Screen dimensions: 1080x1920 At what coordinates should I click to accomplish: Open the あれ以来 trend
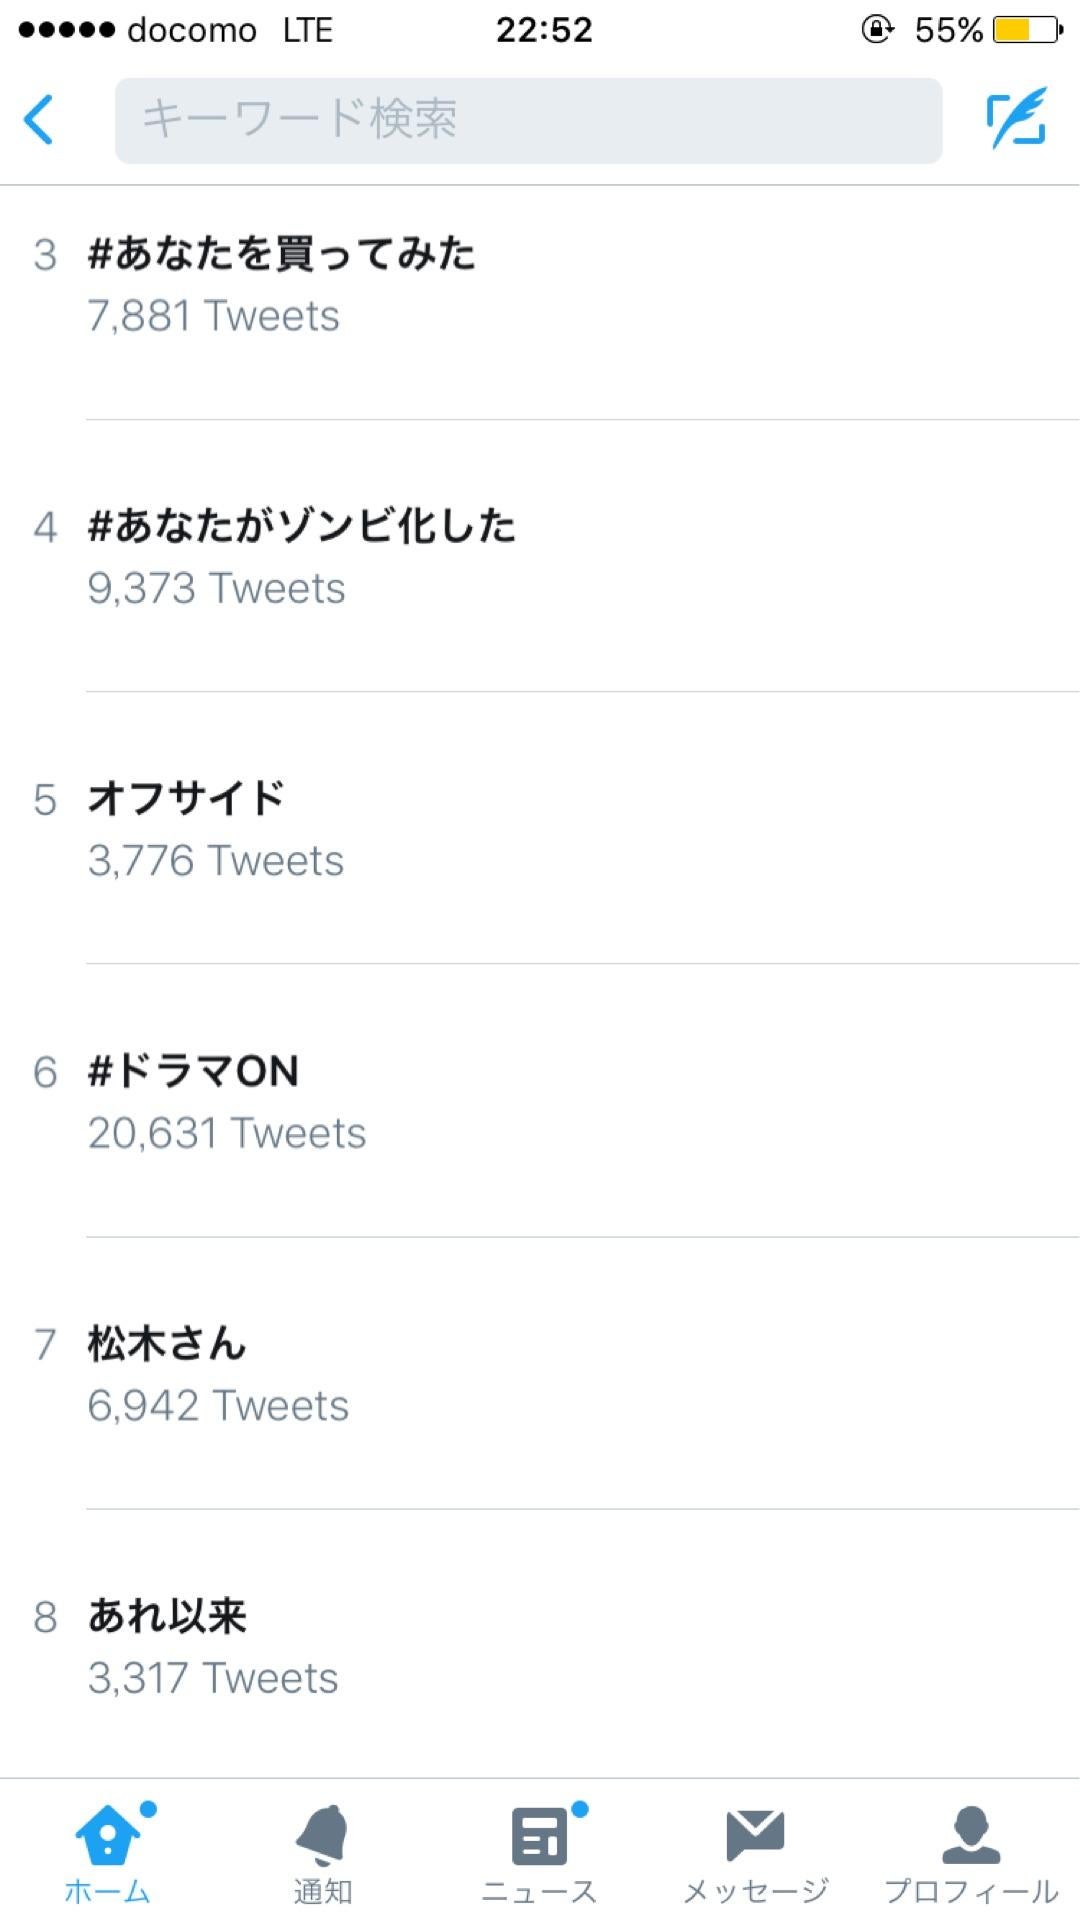tap(167, 1616)
